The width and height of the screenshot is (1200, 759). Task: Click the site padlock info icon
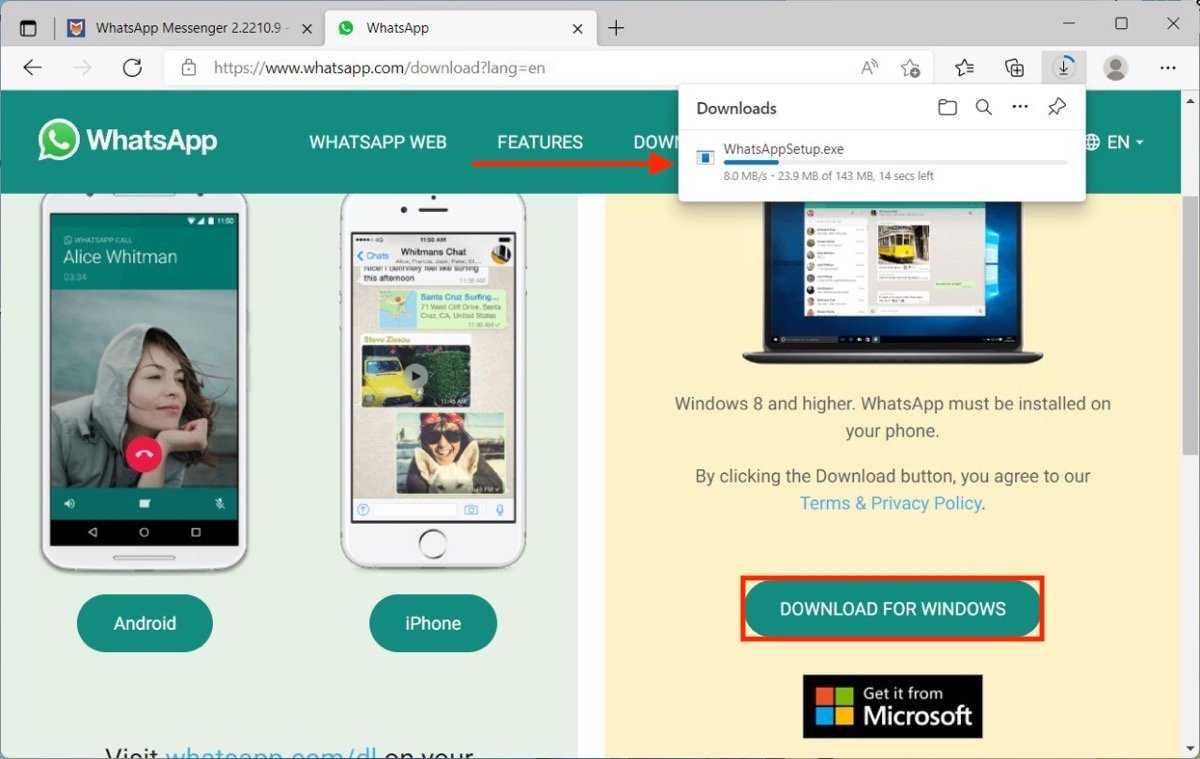[188, 68]
